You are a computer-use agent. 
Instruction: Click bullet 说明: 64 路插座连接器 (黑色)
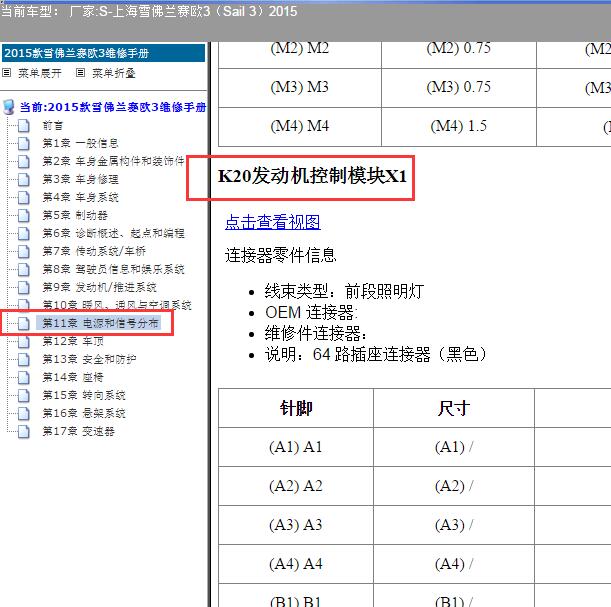coord(376,355)
